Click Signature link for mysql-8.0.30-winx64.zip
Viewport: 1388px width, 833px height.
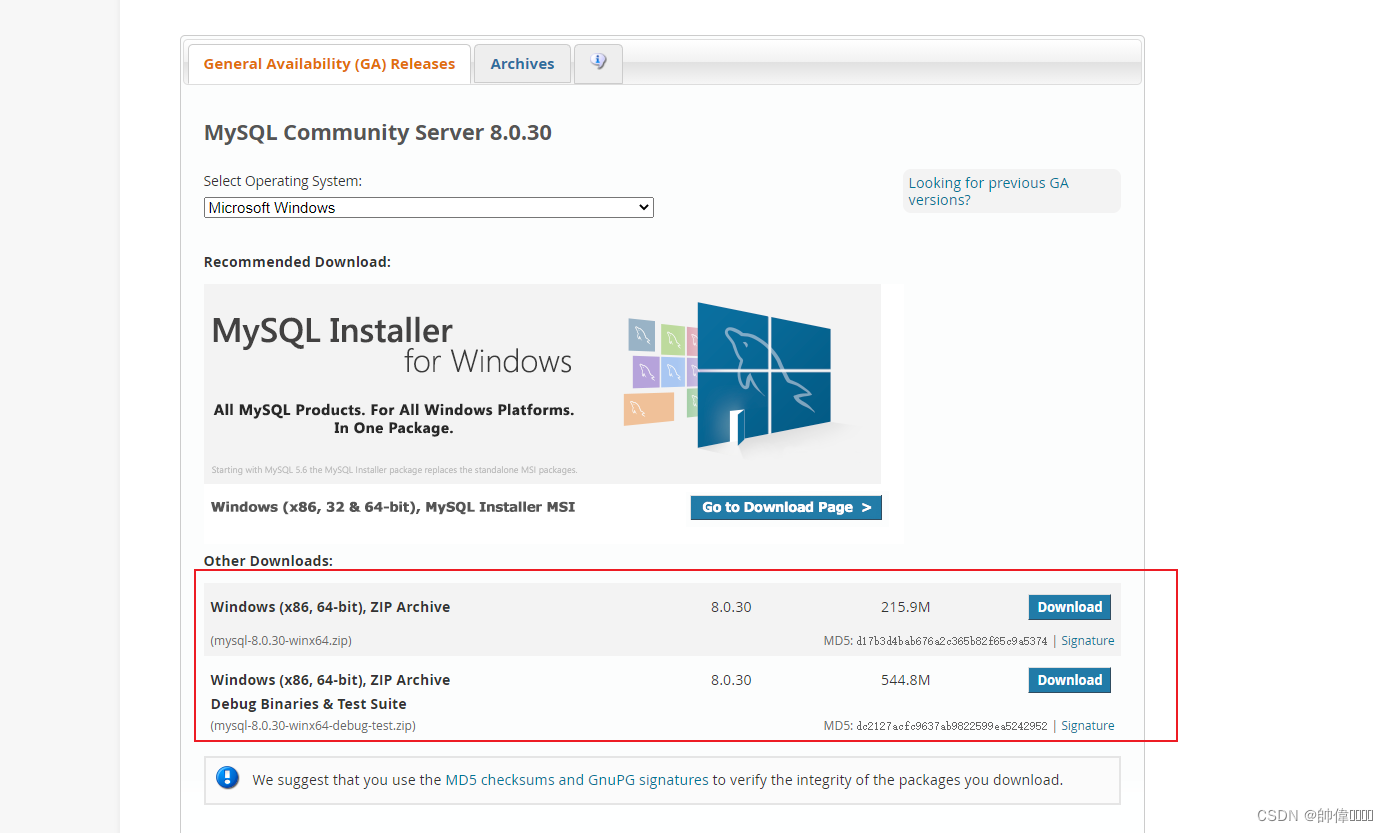tap(1088, 640)
